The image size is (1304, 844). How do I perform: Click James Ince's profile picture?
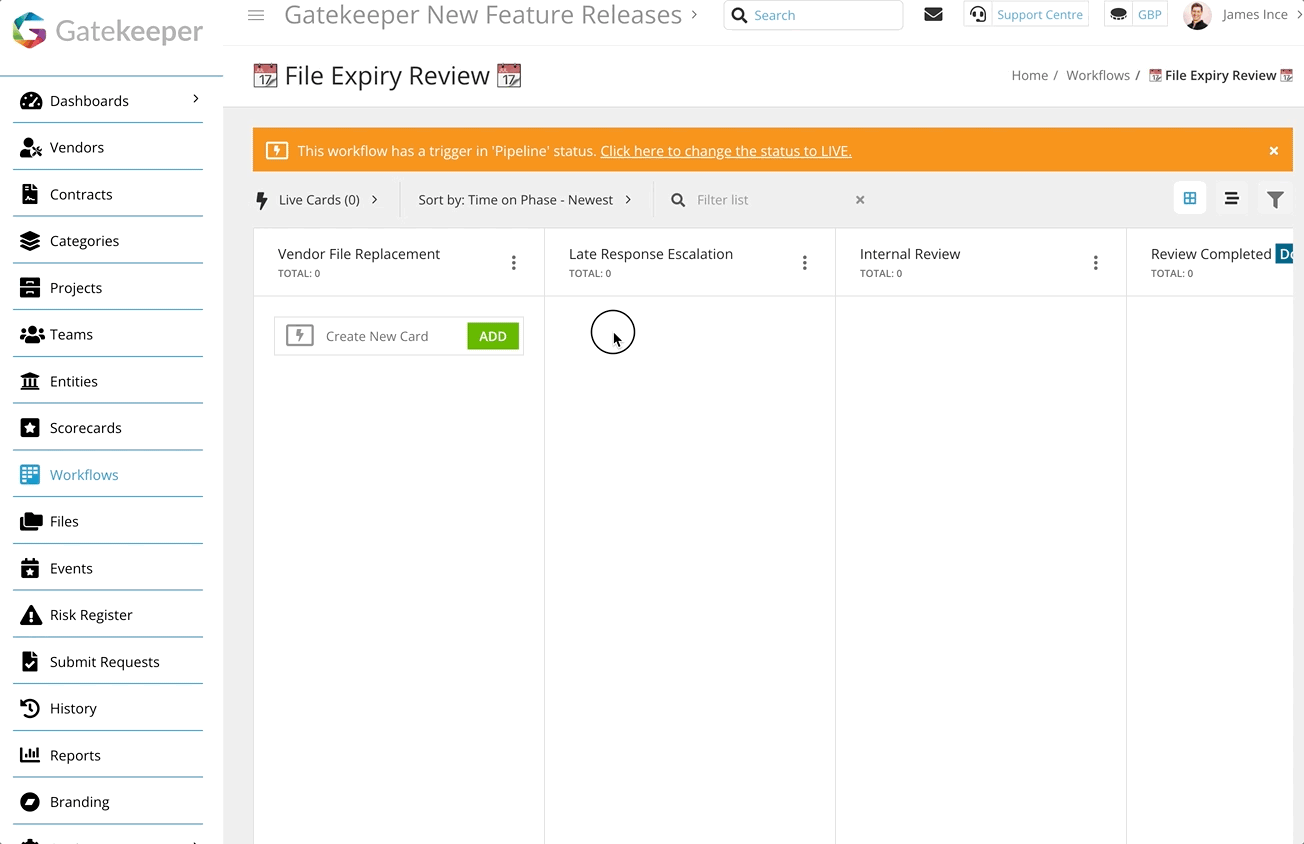point(1197,15)
